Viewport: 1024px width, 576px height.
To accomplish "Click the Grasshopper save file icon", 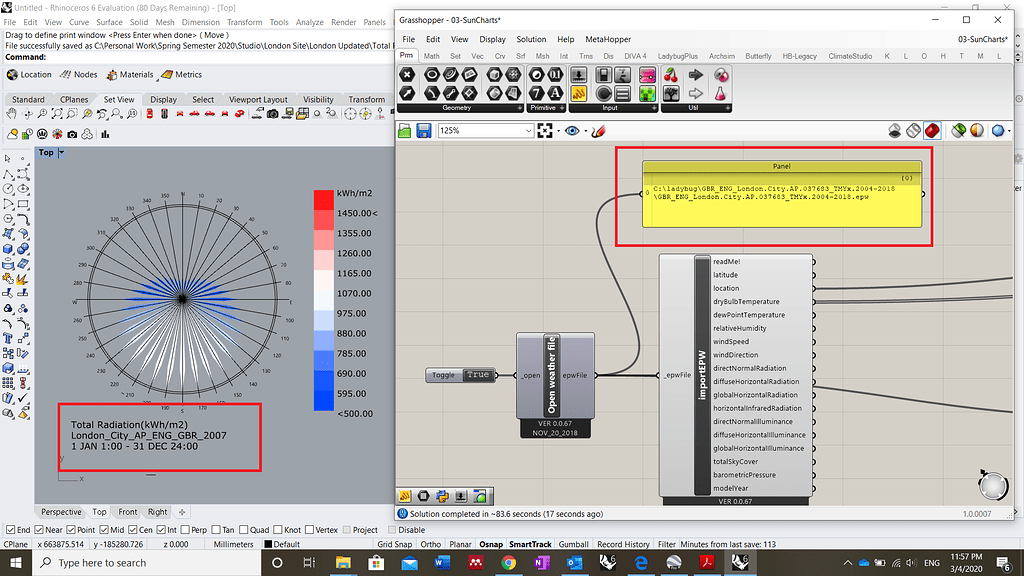I will [x=423, y=131].
